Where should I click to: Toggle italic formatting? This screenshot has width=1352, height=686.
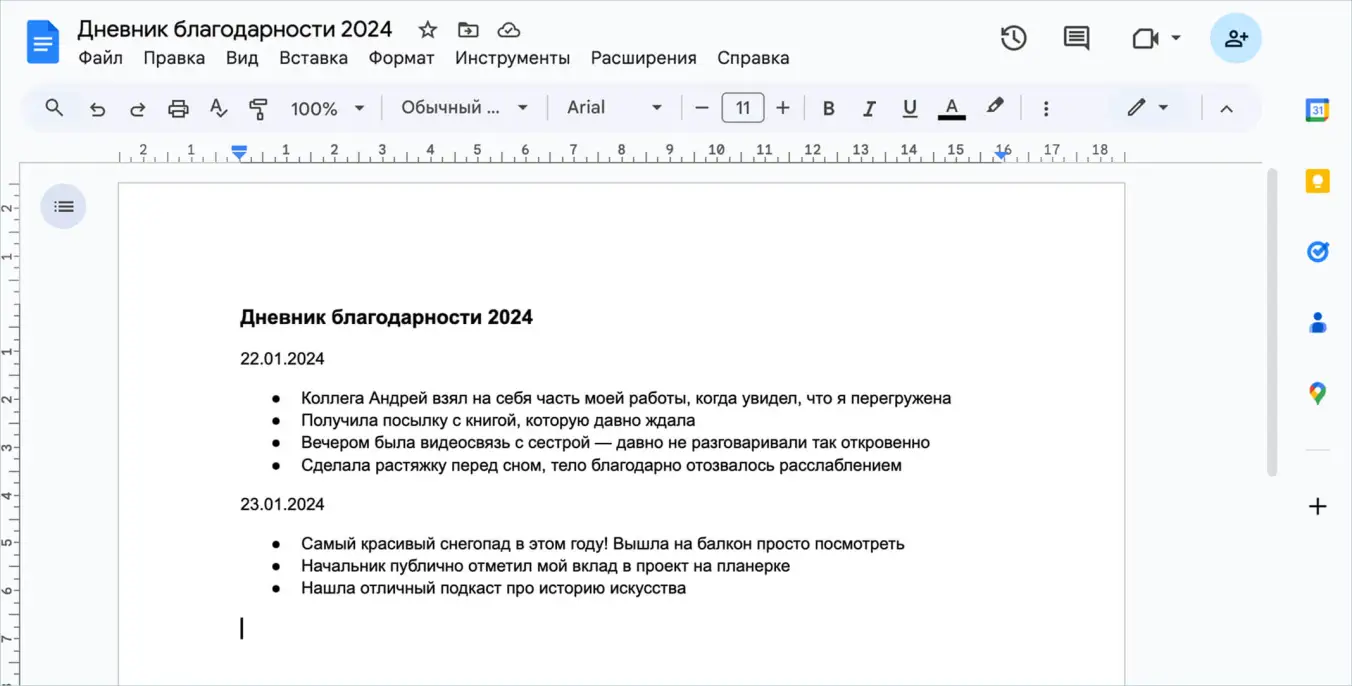(x=869, y=107)
